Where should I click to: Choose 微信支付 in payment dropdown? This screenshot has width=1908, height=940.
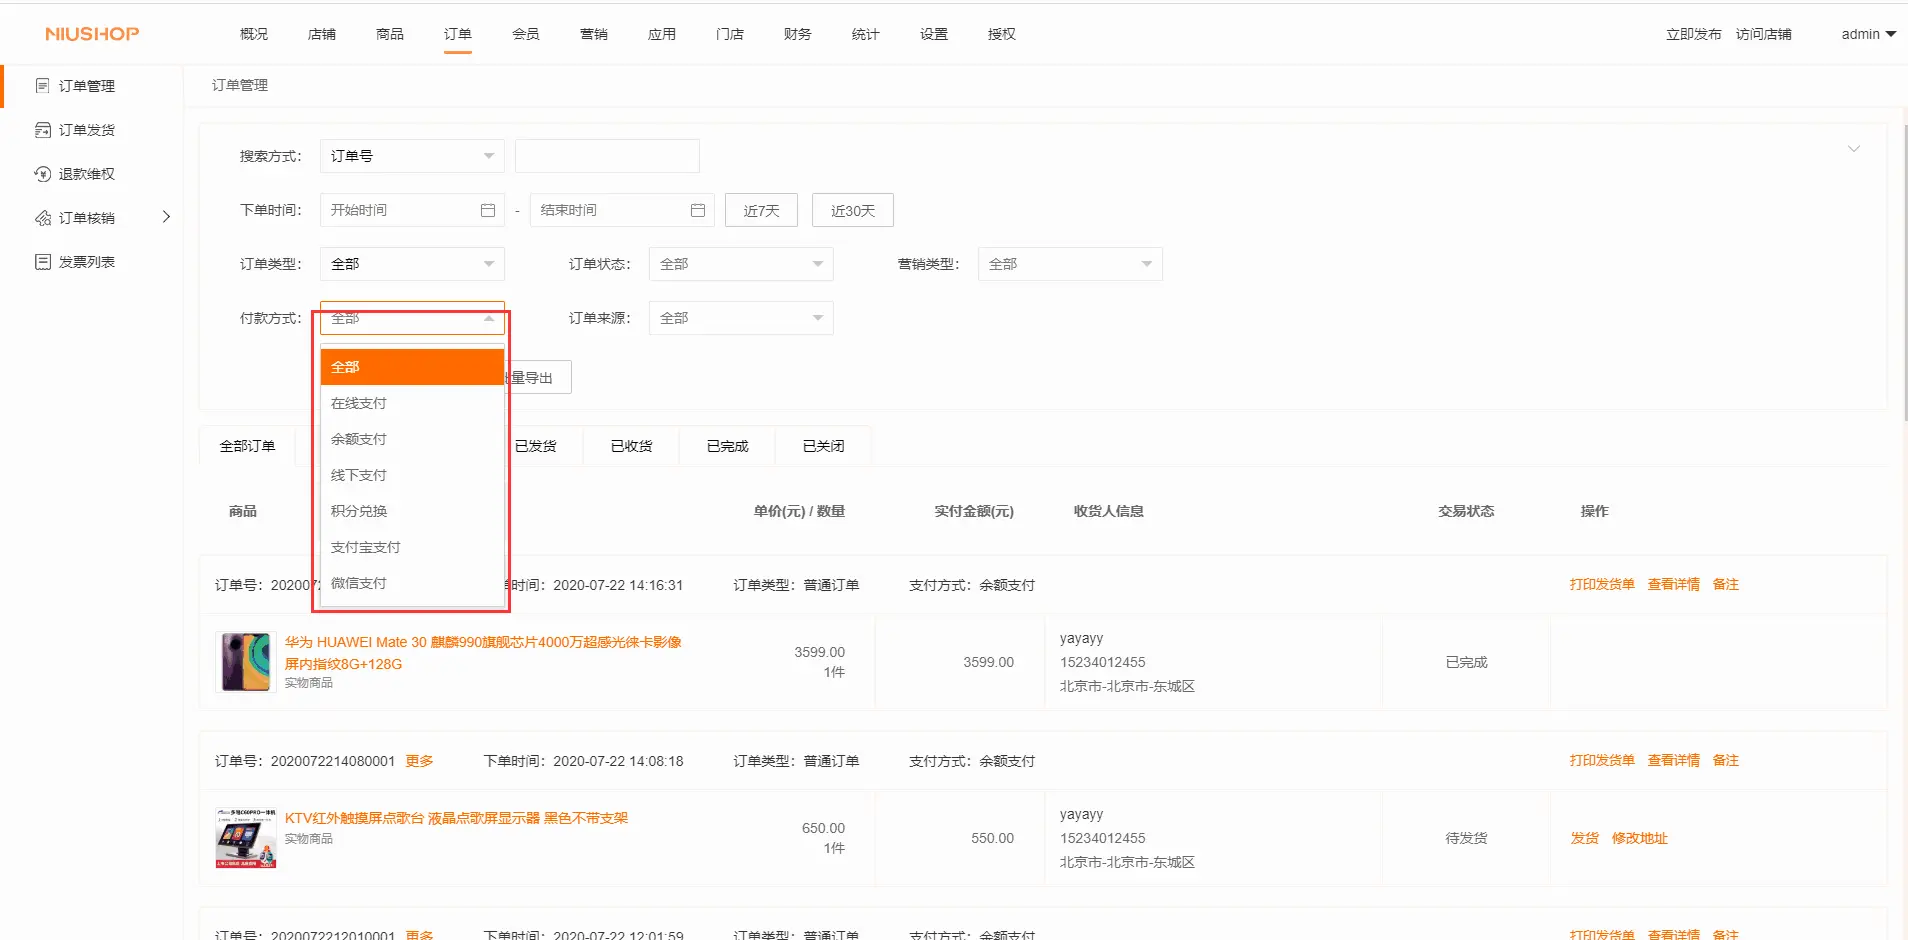click(x=359, y=583)
